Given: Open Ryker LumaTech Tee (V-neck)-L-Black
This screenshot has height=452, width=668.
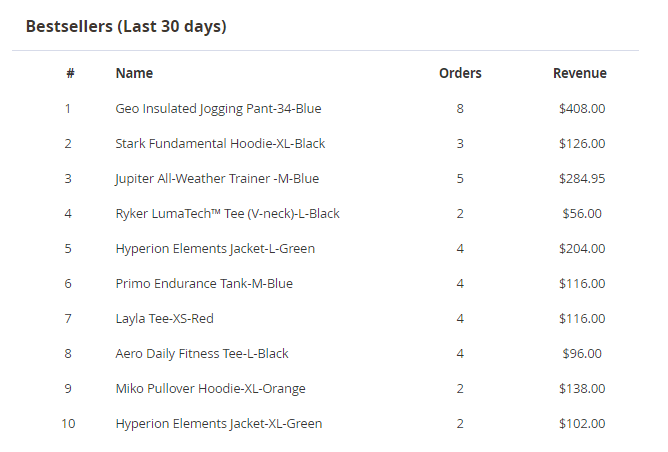Looking at the screenshot, I should [x=227, y=213].
